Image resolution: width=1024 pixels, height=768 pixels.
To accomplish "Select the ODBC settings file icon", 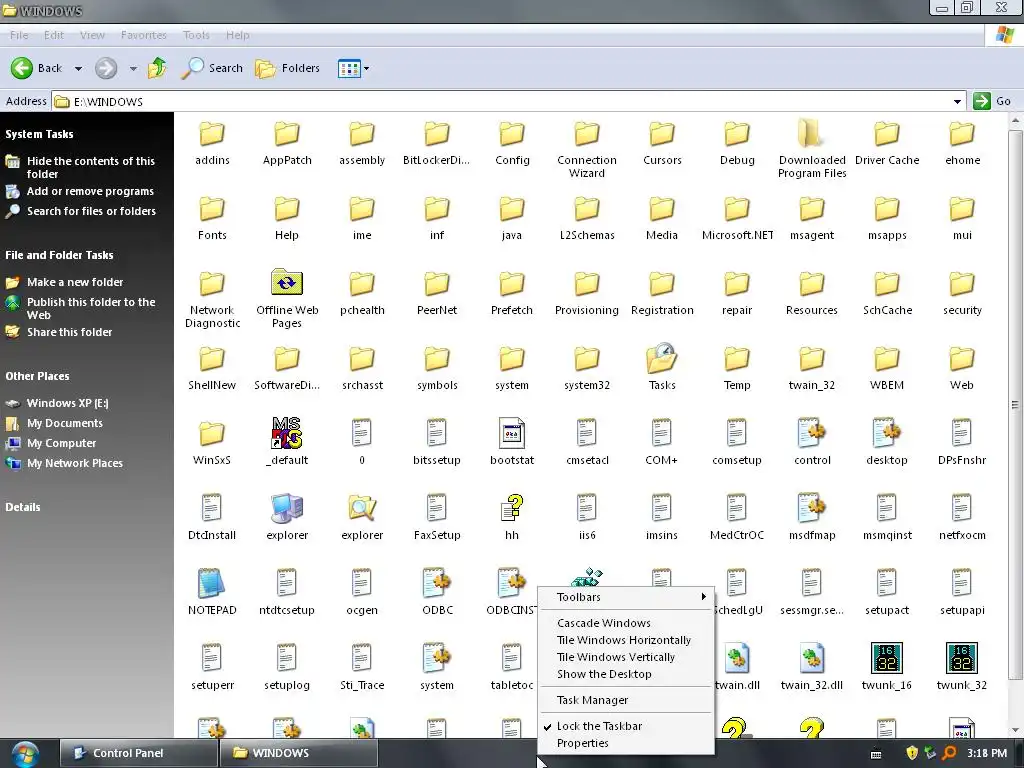I will (x=437, y=583).
